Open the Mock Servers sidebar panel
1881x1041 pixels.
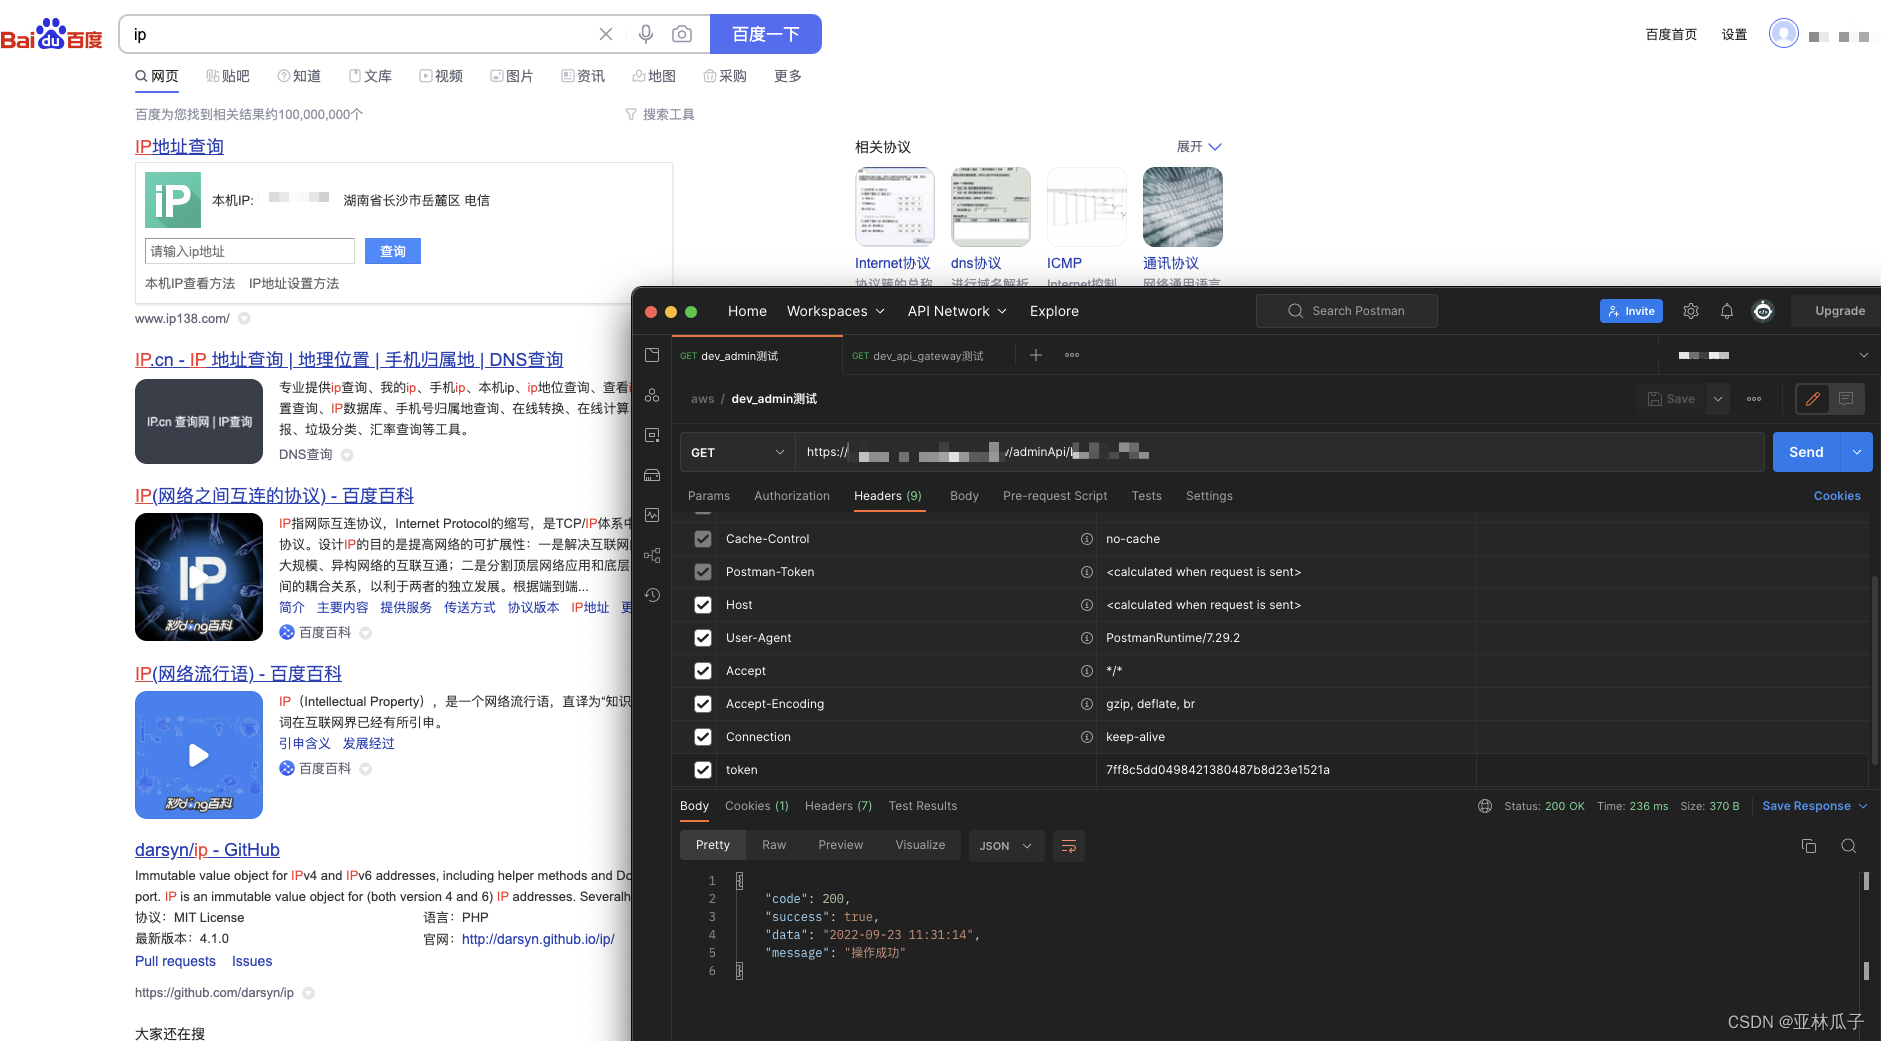(652, 475)
